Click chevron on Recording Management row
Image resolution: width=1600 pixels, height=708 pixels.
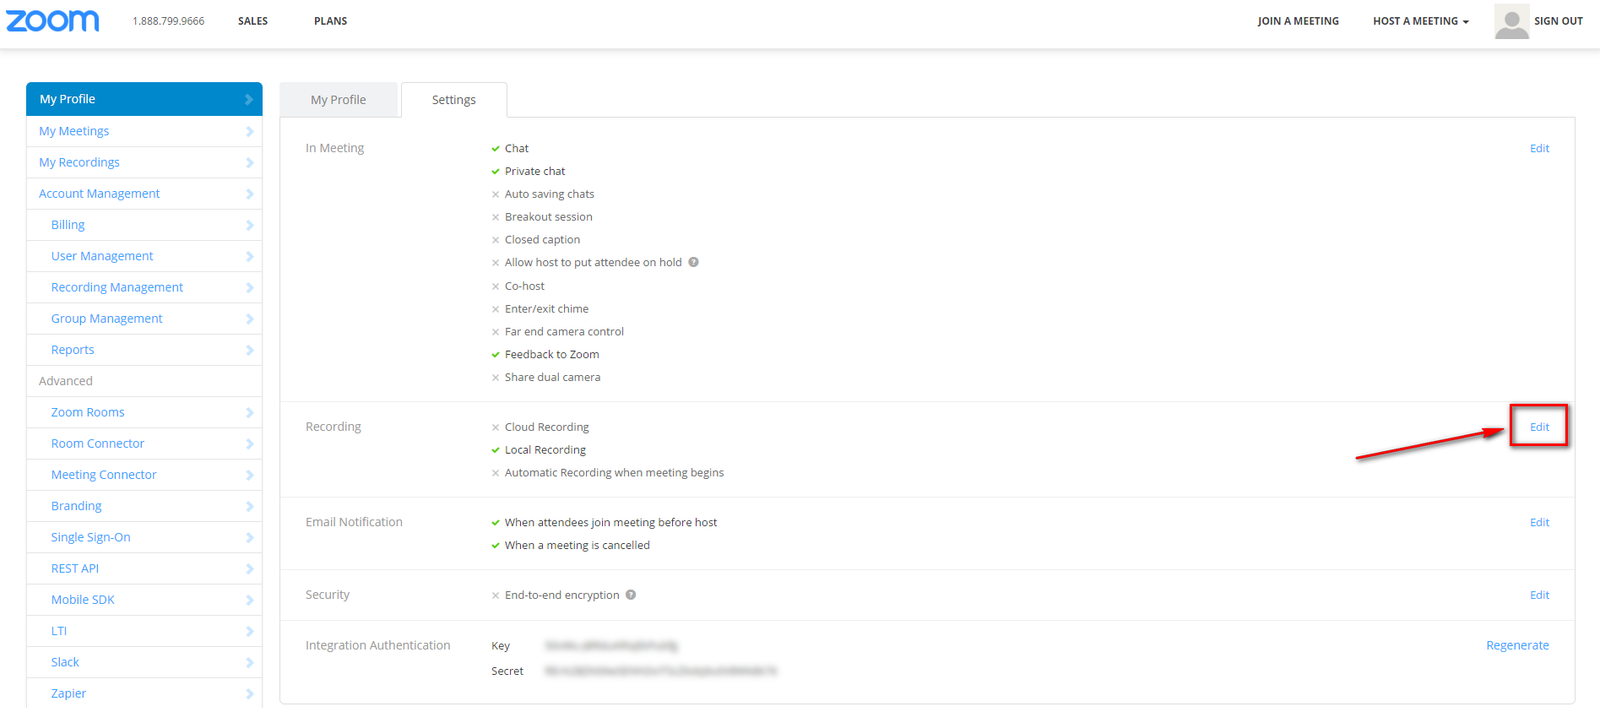249,287
